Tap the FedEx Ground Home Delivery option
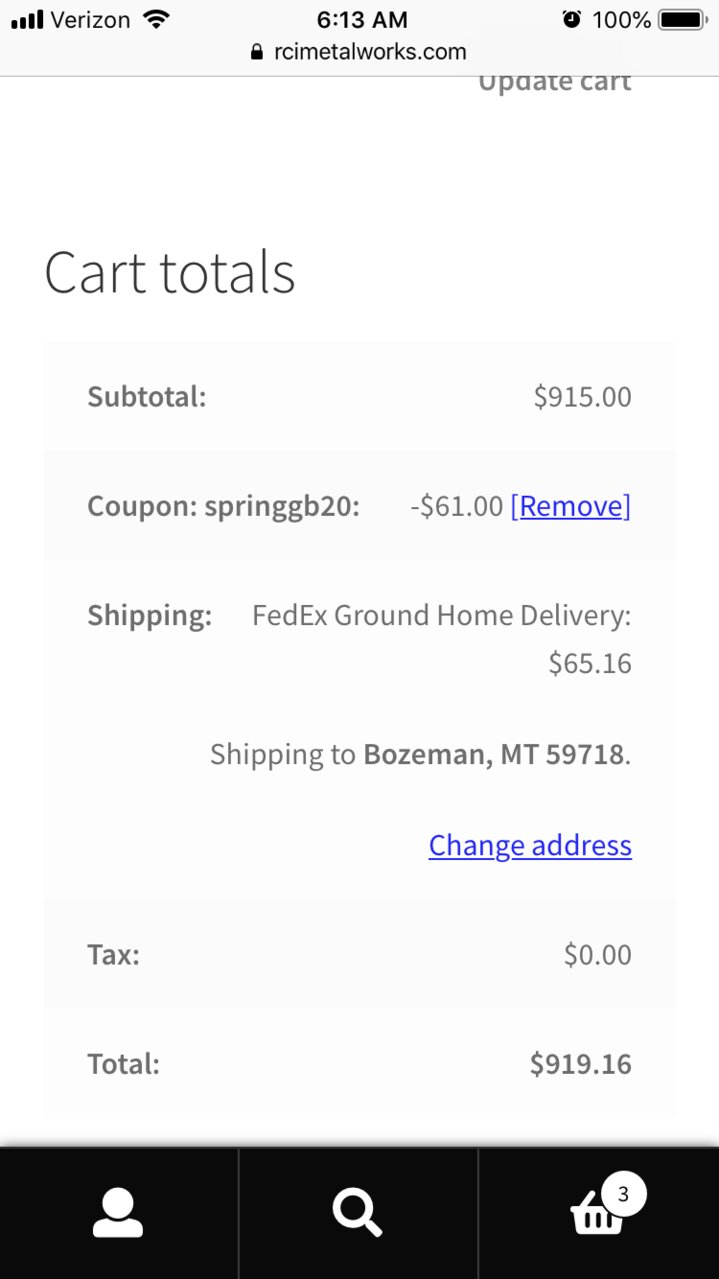The image size is (719, 1279). tap(441, 615)
